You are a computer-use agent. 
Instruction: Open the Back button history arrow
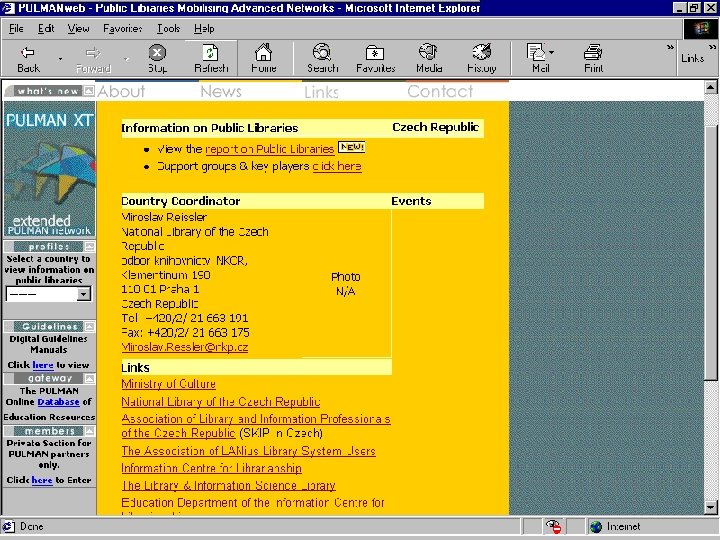pyautogui.click(x=60, y=59)
